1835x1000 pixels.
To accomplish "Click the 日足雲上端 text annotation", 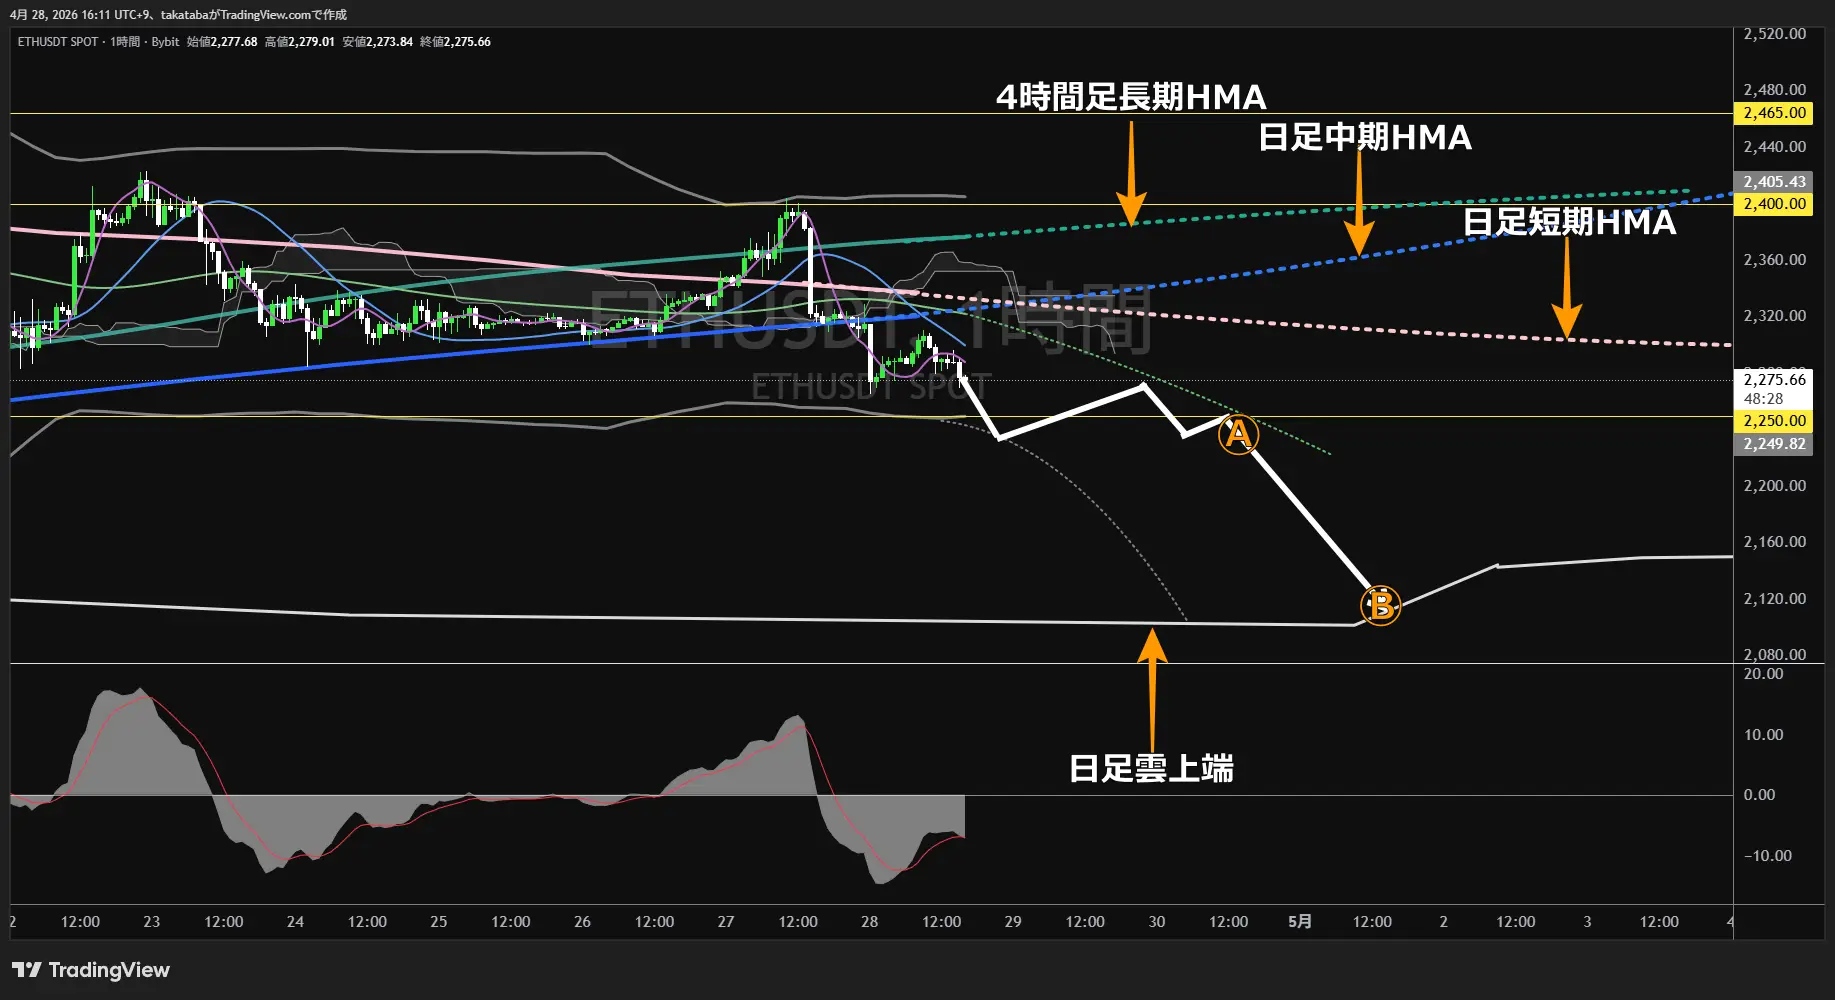I will point(1151,768).
